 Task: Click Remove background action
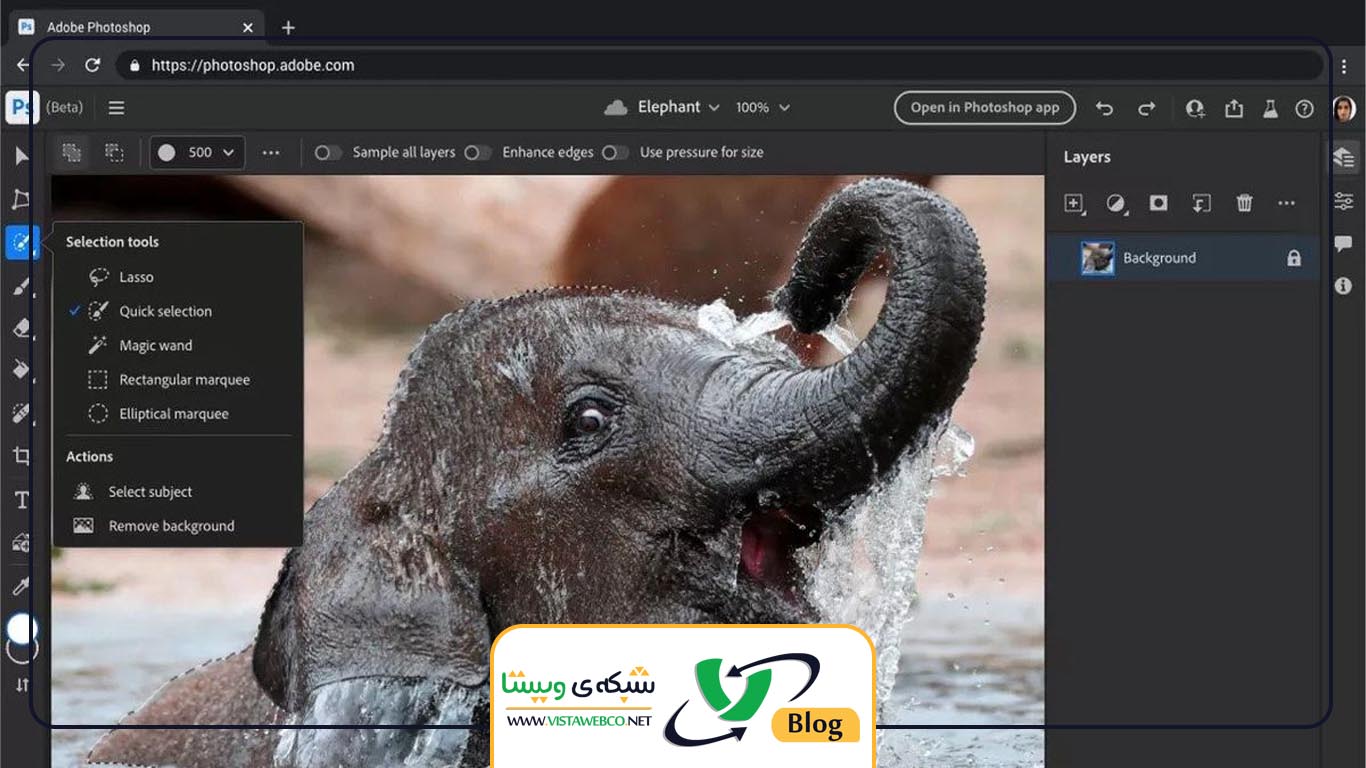click(171, 526)
